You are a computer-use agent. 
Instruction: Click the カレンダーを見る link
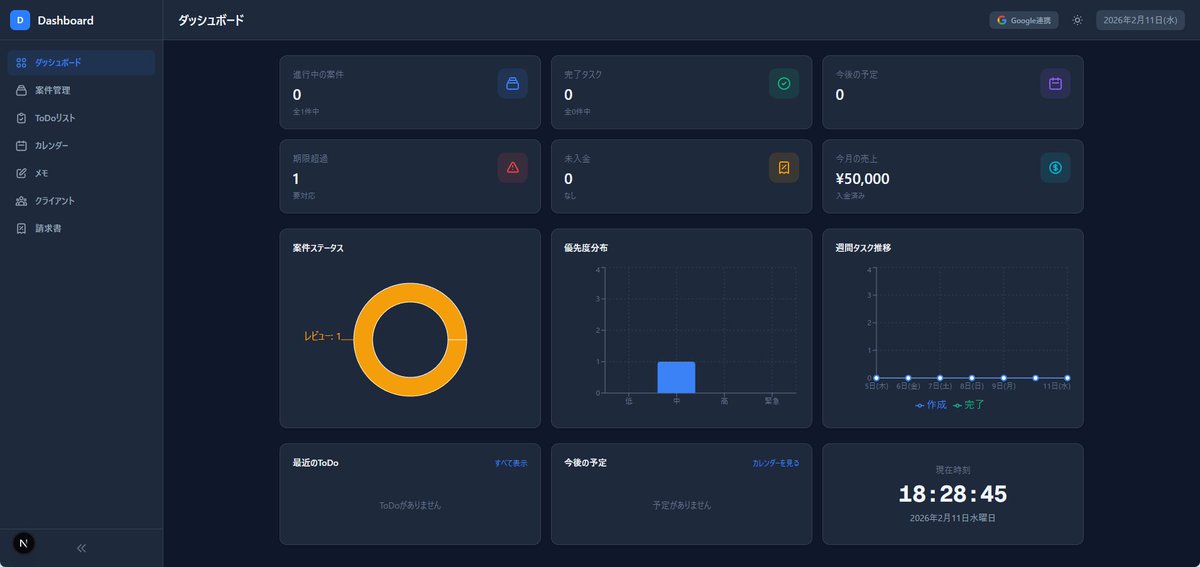(x=776, y=464)
